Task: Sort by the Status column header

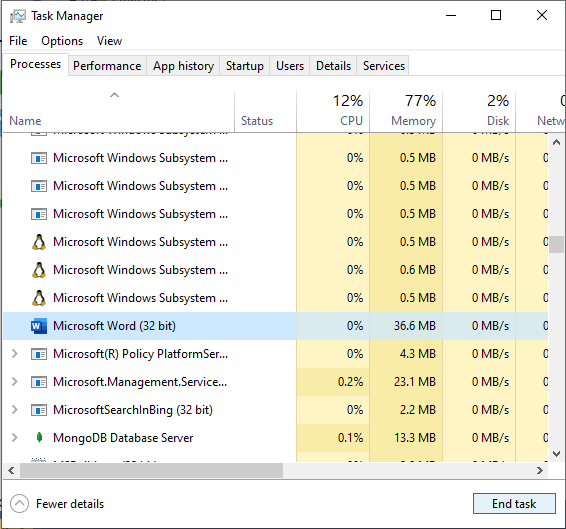Action: pyautogui.click(x=265, y=112)
